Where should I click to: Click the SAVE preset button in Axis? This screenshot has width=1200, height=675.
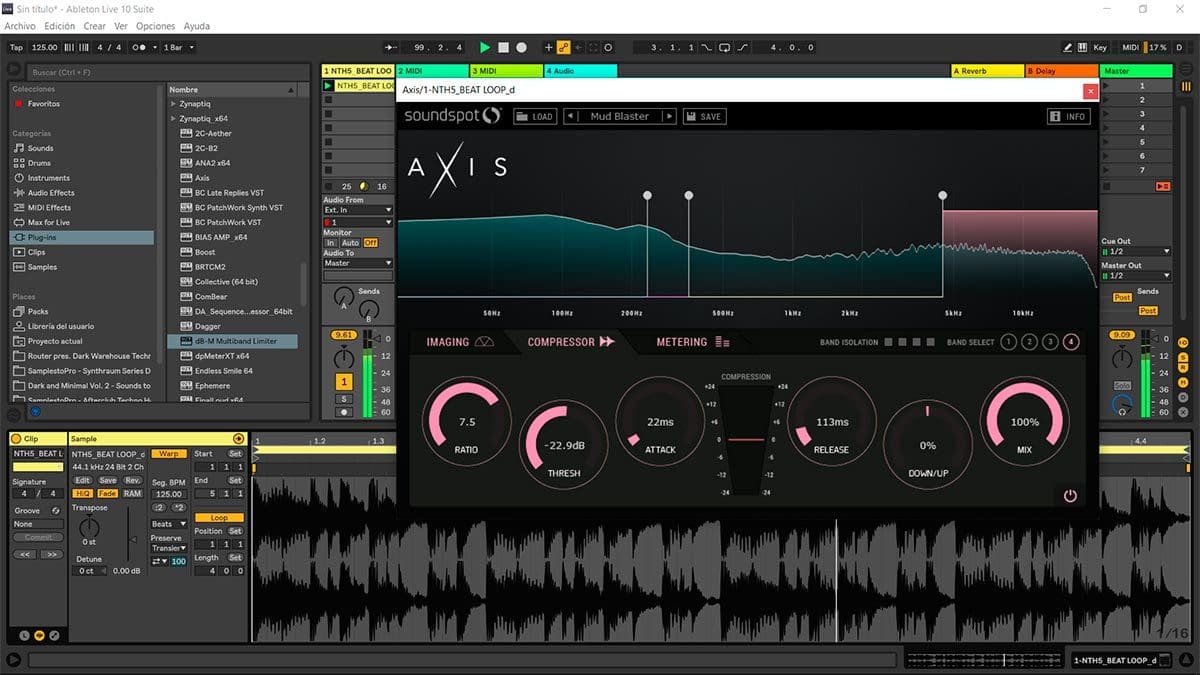click(703, 116)
